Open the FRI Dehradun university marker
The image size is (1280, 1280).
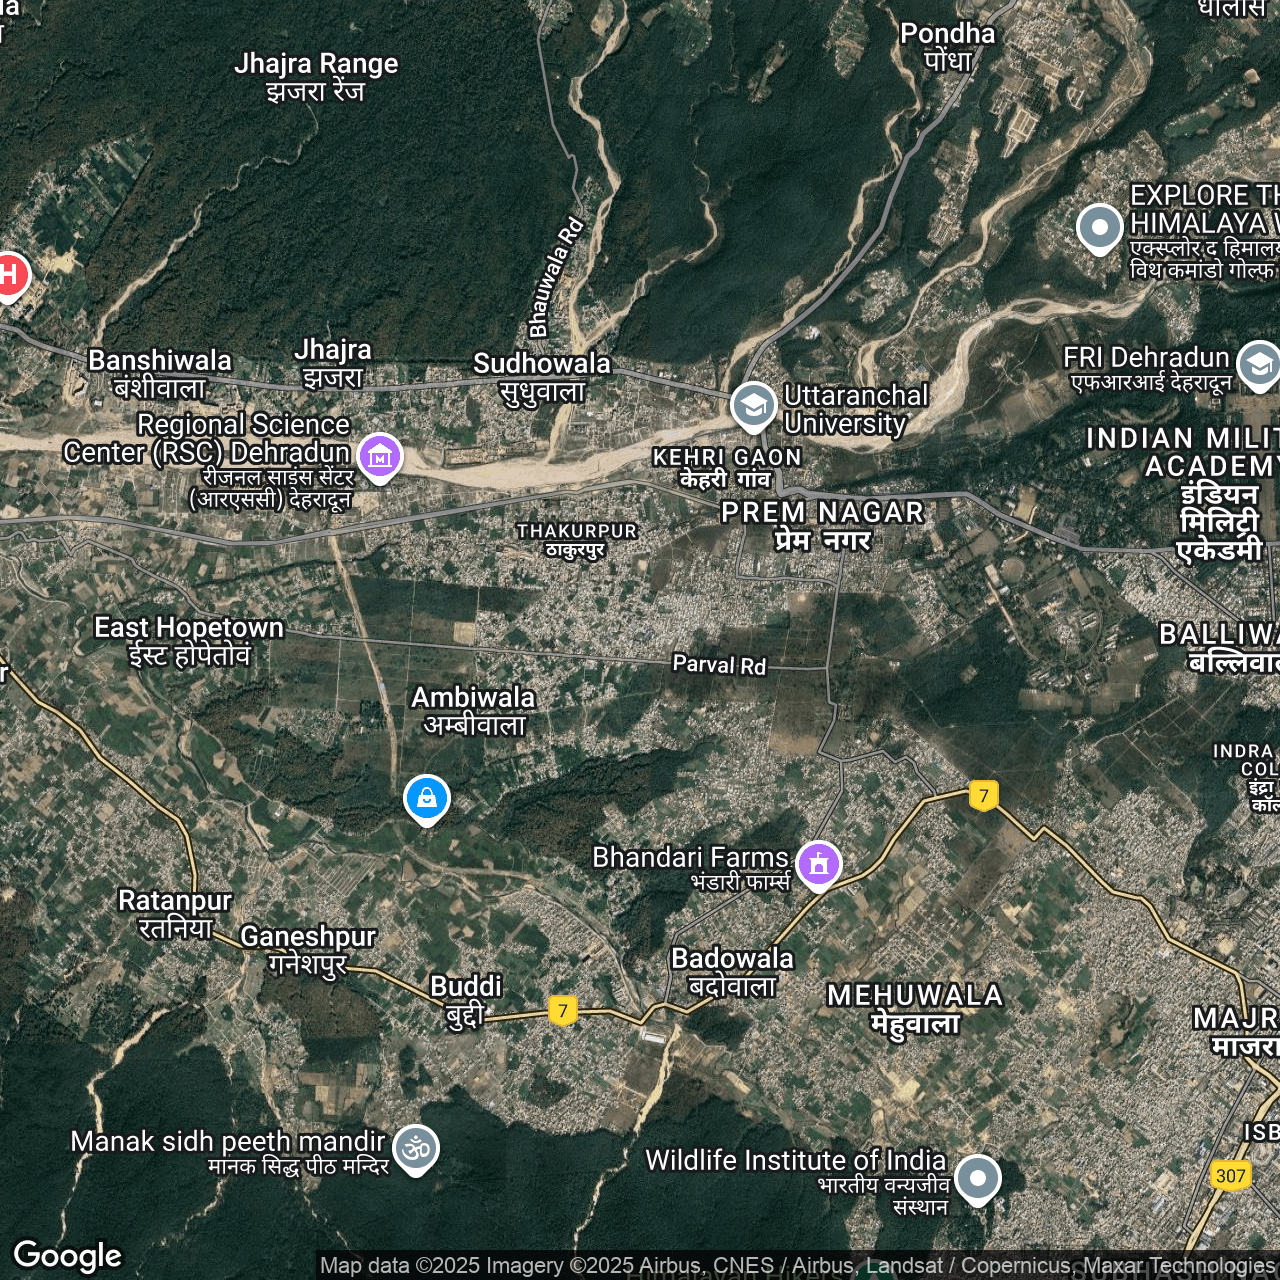(1258, 364)
